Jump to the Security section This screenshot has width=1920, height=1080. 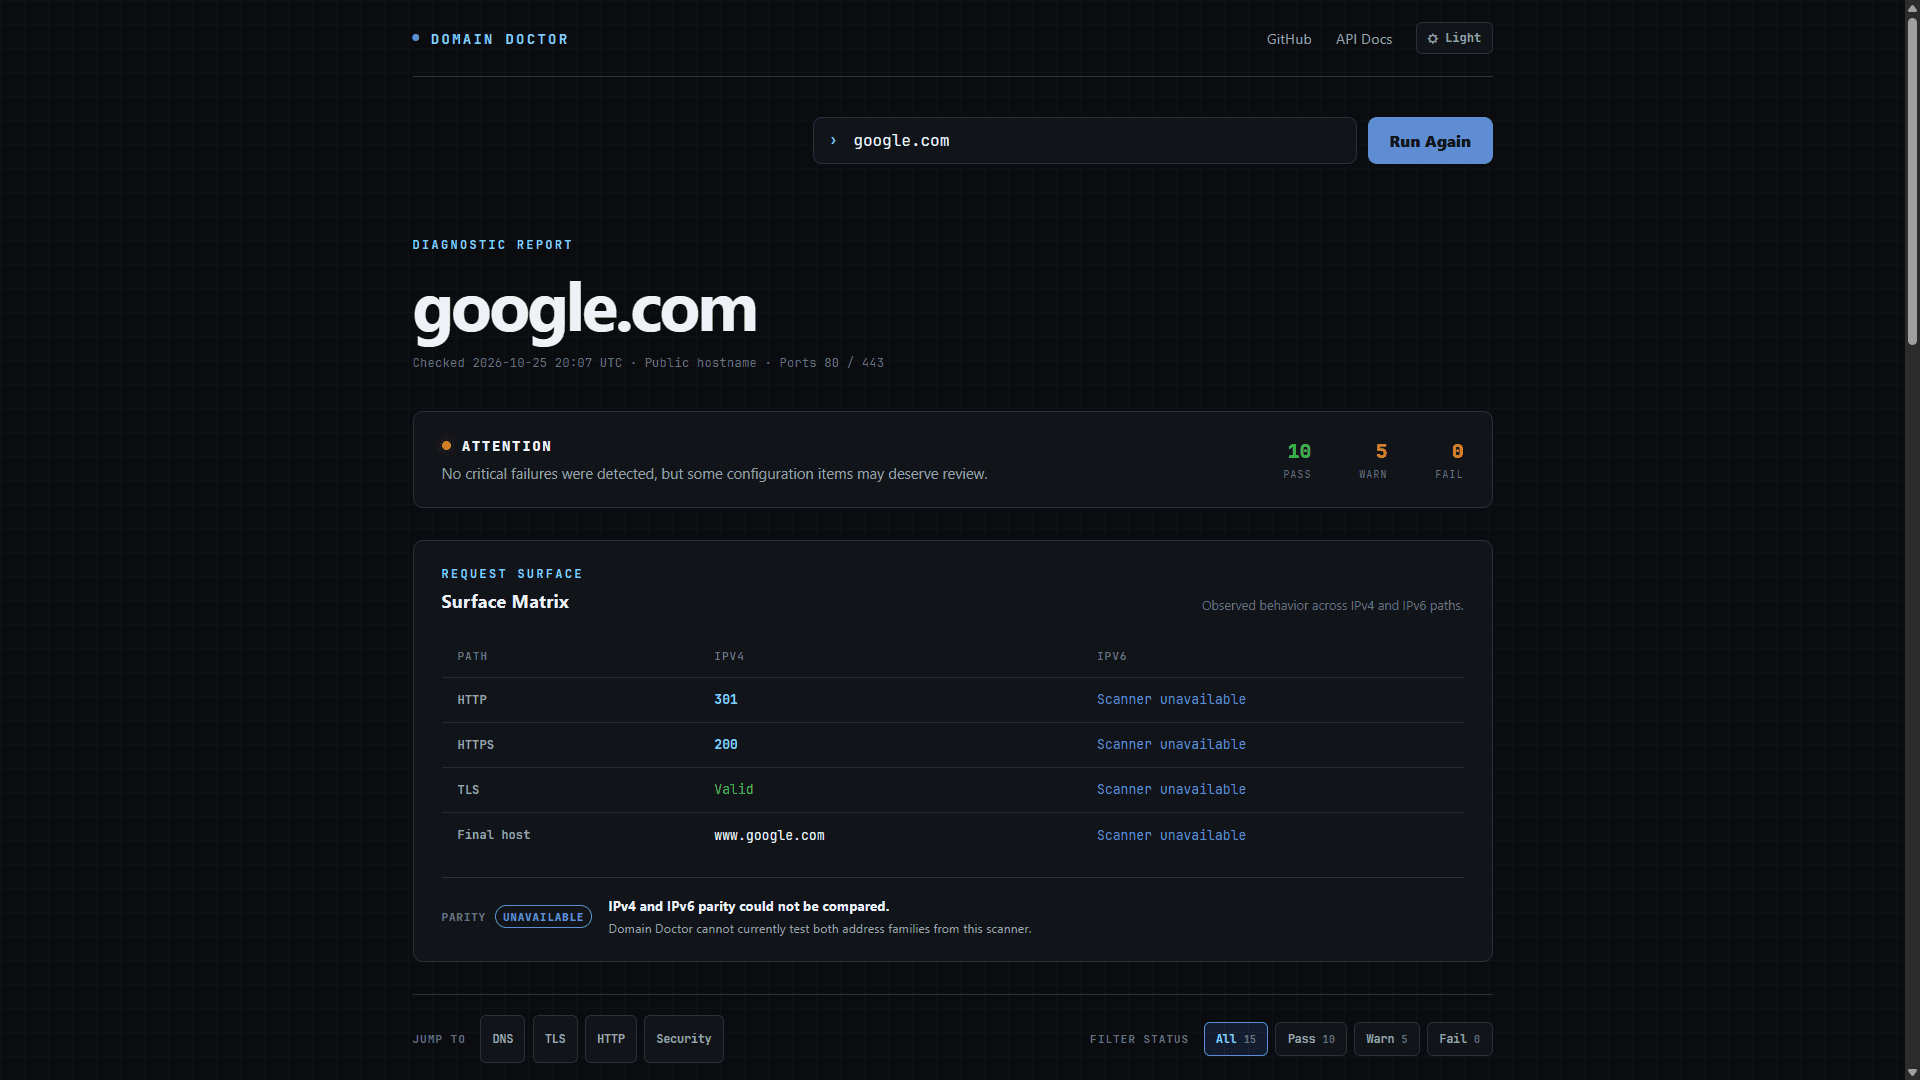[684, 1039]
